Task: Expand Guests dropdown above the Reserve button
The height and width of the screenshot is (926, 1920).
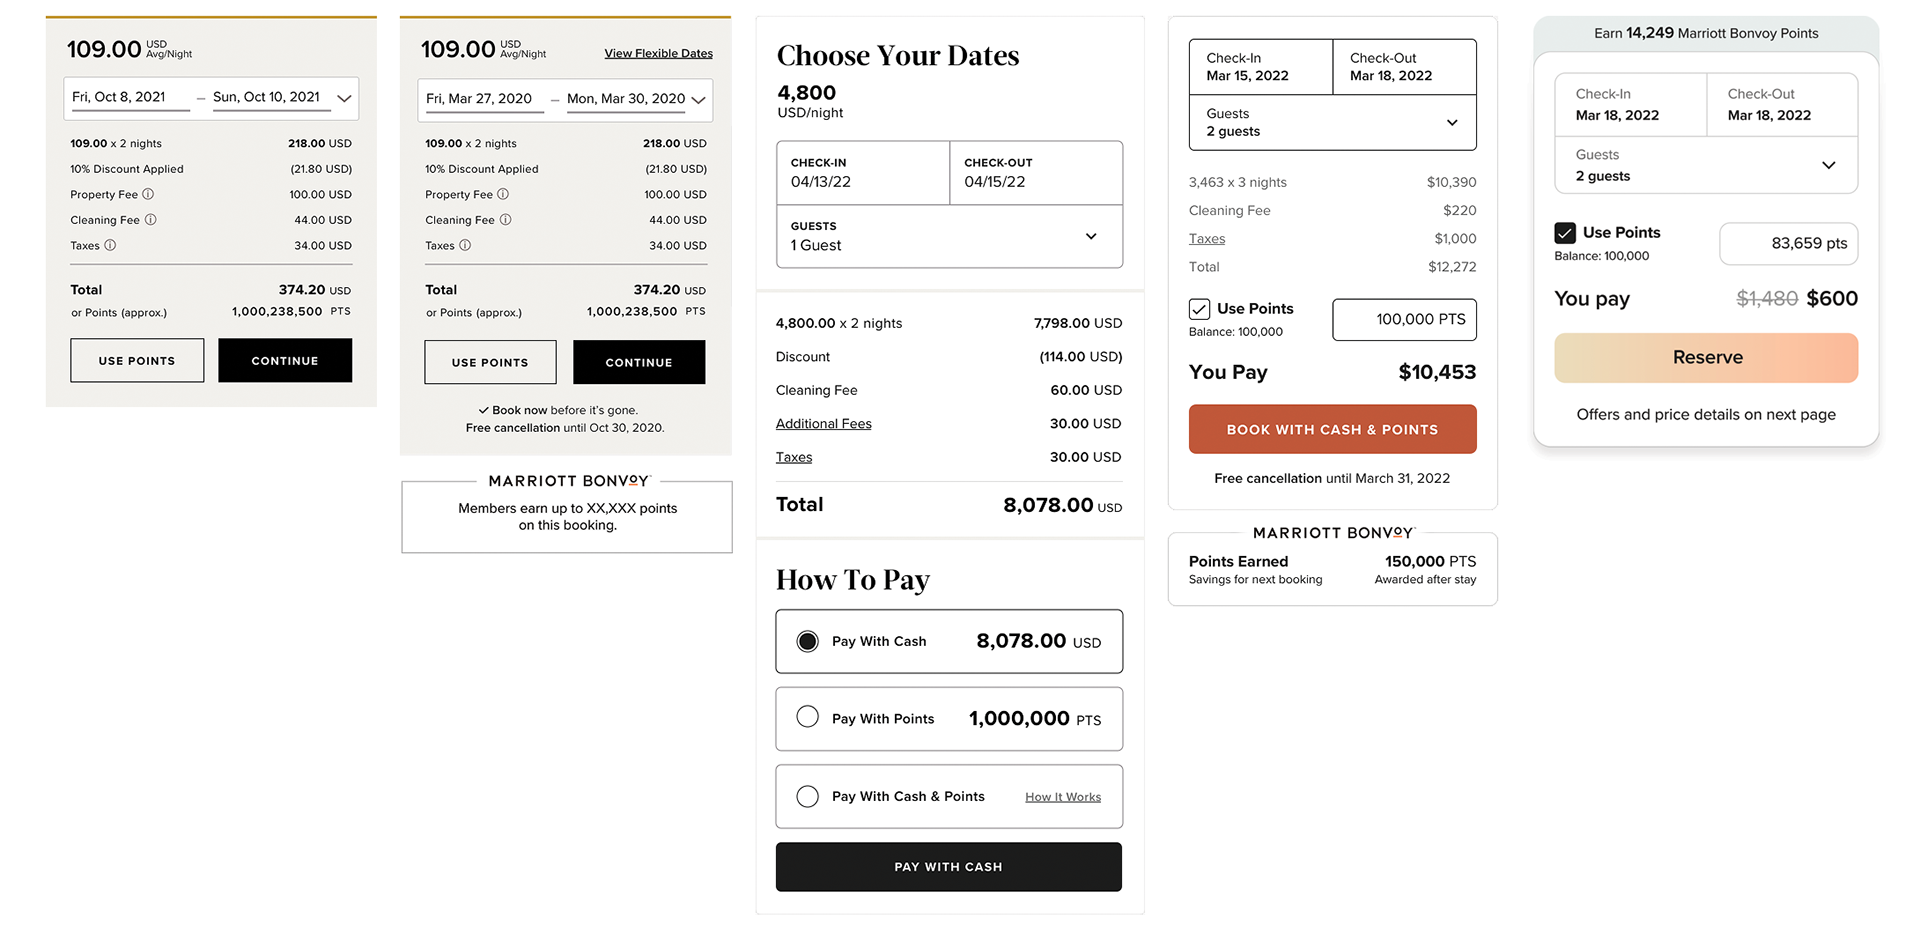Action: [1828, 165]
